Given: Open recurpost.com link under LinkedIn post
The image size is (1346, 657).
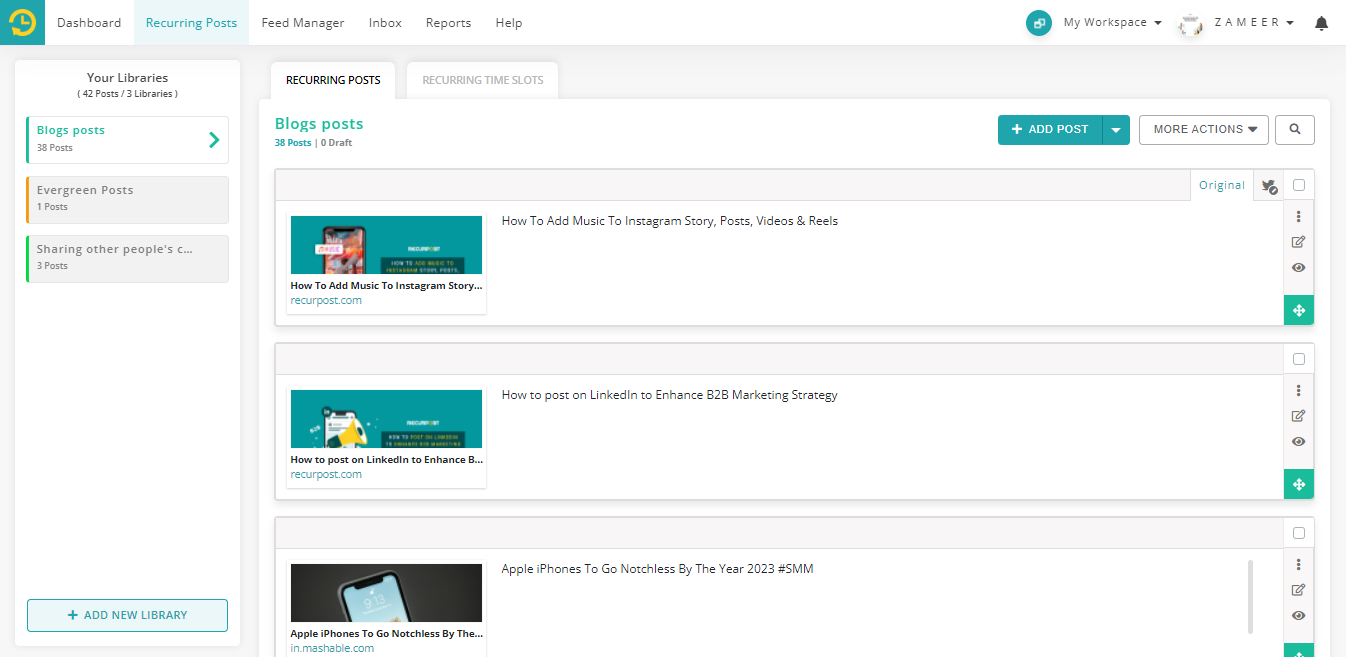Looking at the screenshot, I should (x=326, y=475).
